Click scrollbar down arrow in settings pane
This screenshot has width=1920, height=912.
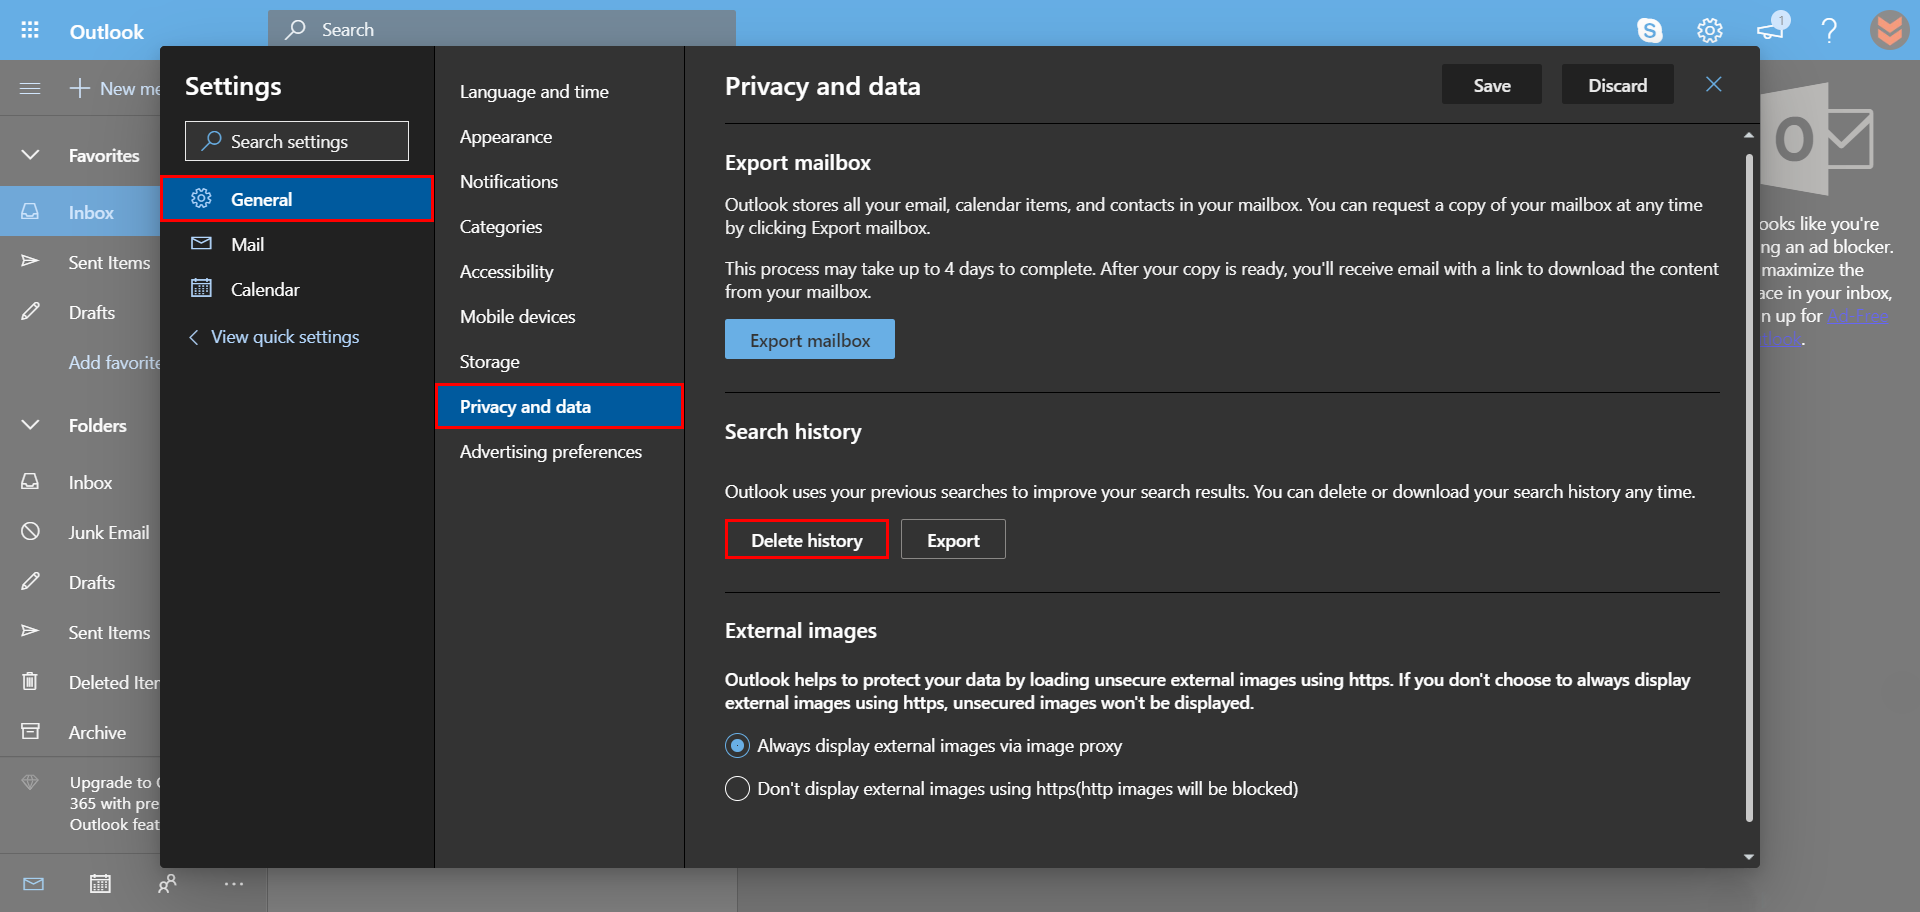[1749, 857]
